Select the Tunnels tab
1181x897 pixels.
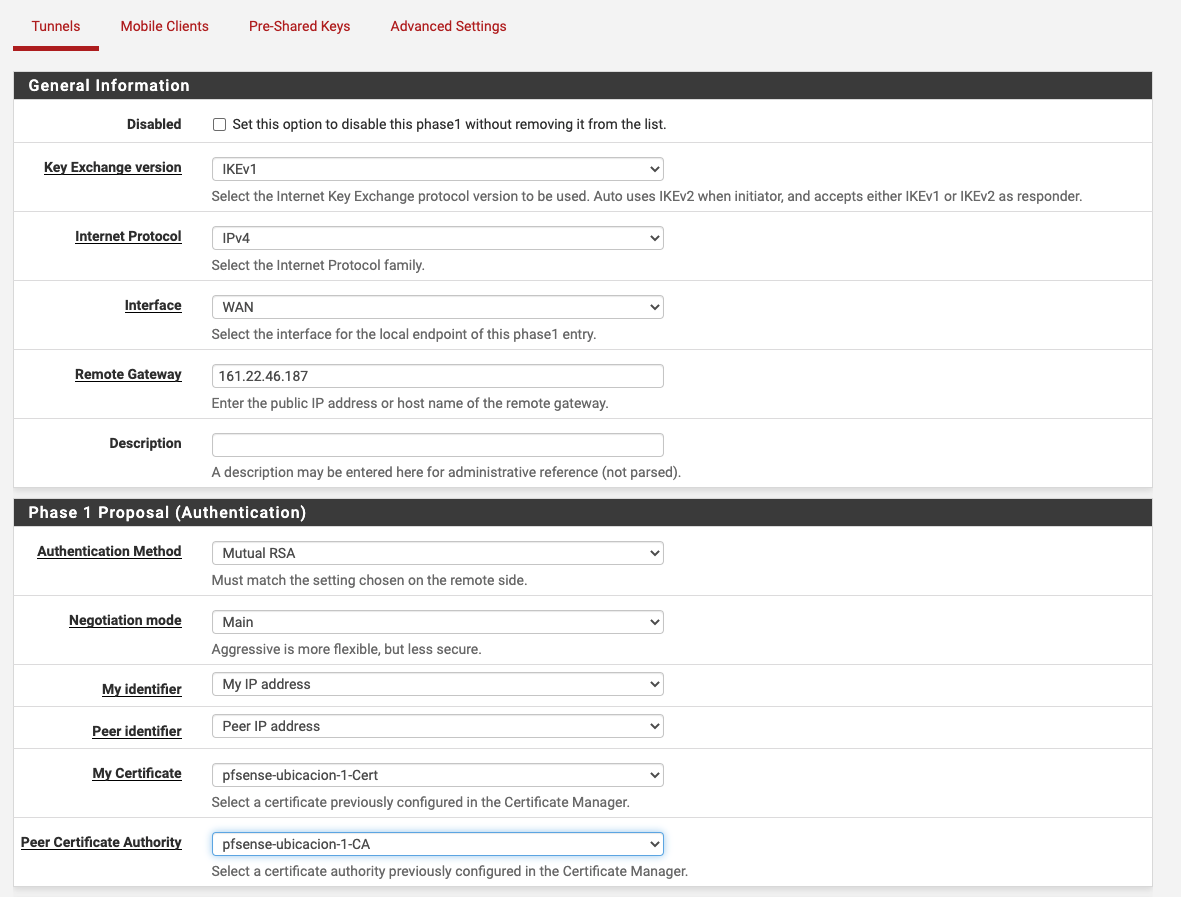pos(56,26)
